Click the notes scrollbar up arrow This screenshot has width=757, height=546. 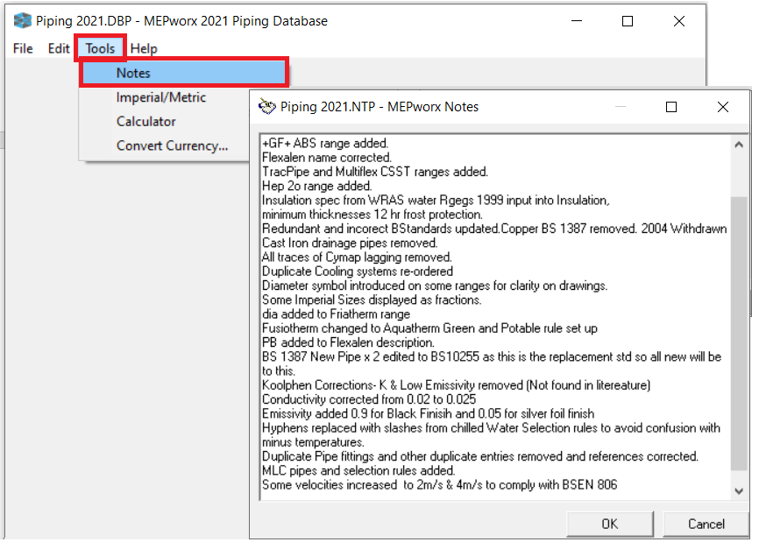point(739,144)
